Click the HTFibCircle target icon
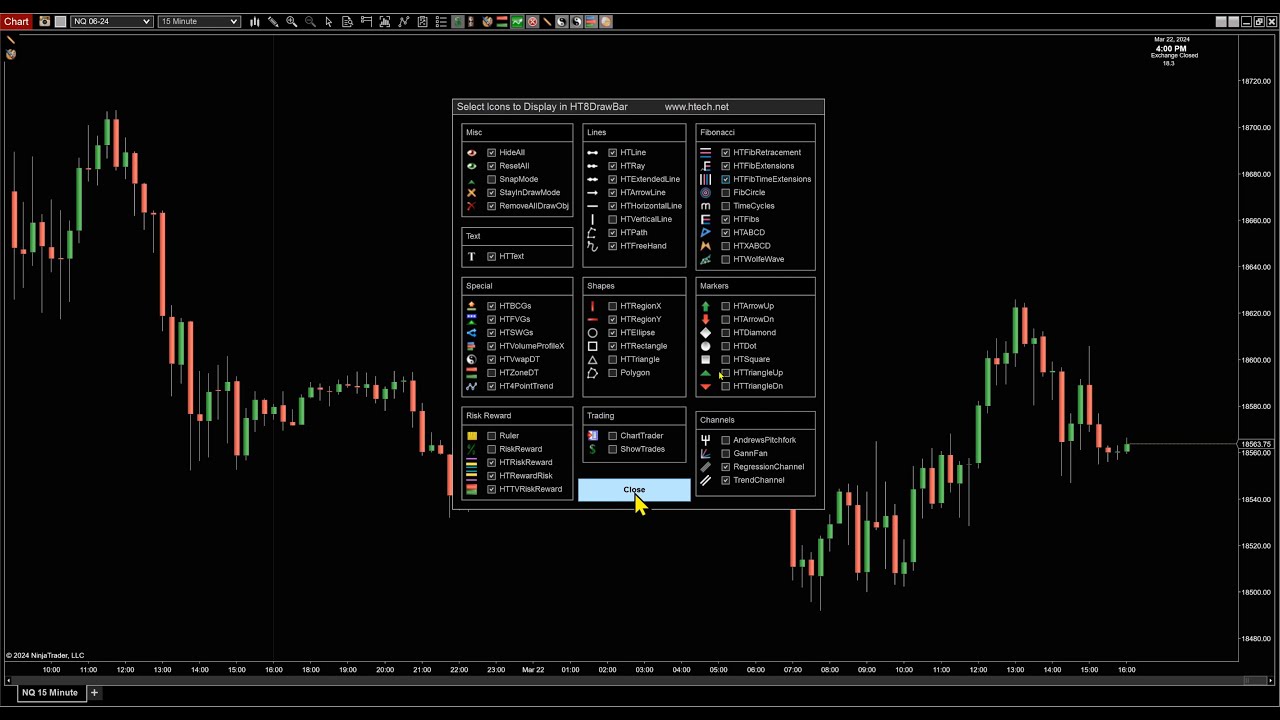Image resolution: width=1280 pixels, height=720 pixels. tap(705, 193)
